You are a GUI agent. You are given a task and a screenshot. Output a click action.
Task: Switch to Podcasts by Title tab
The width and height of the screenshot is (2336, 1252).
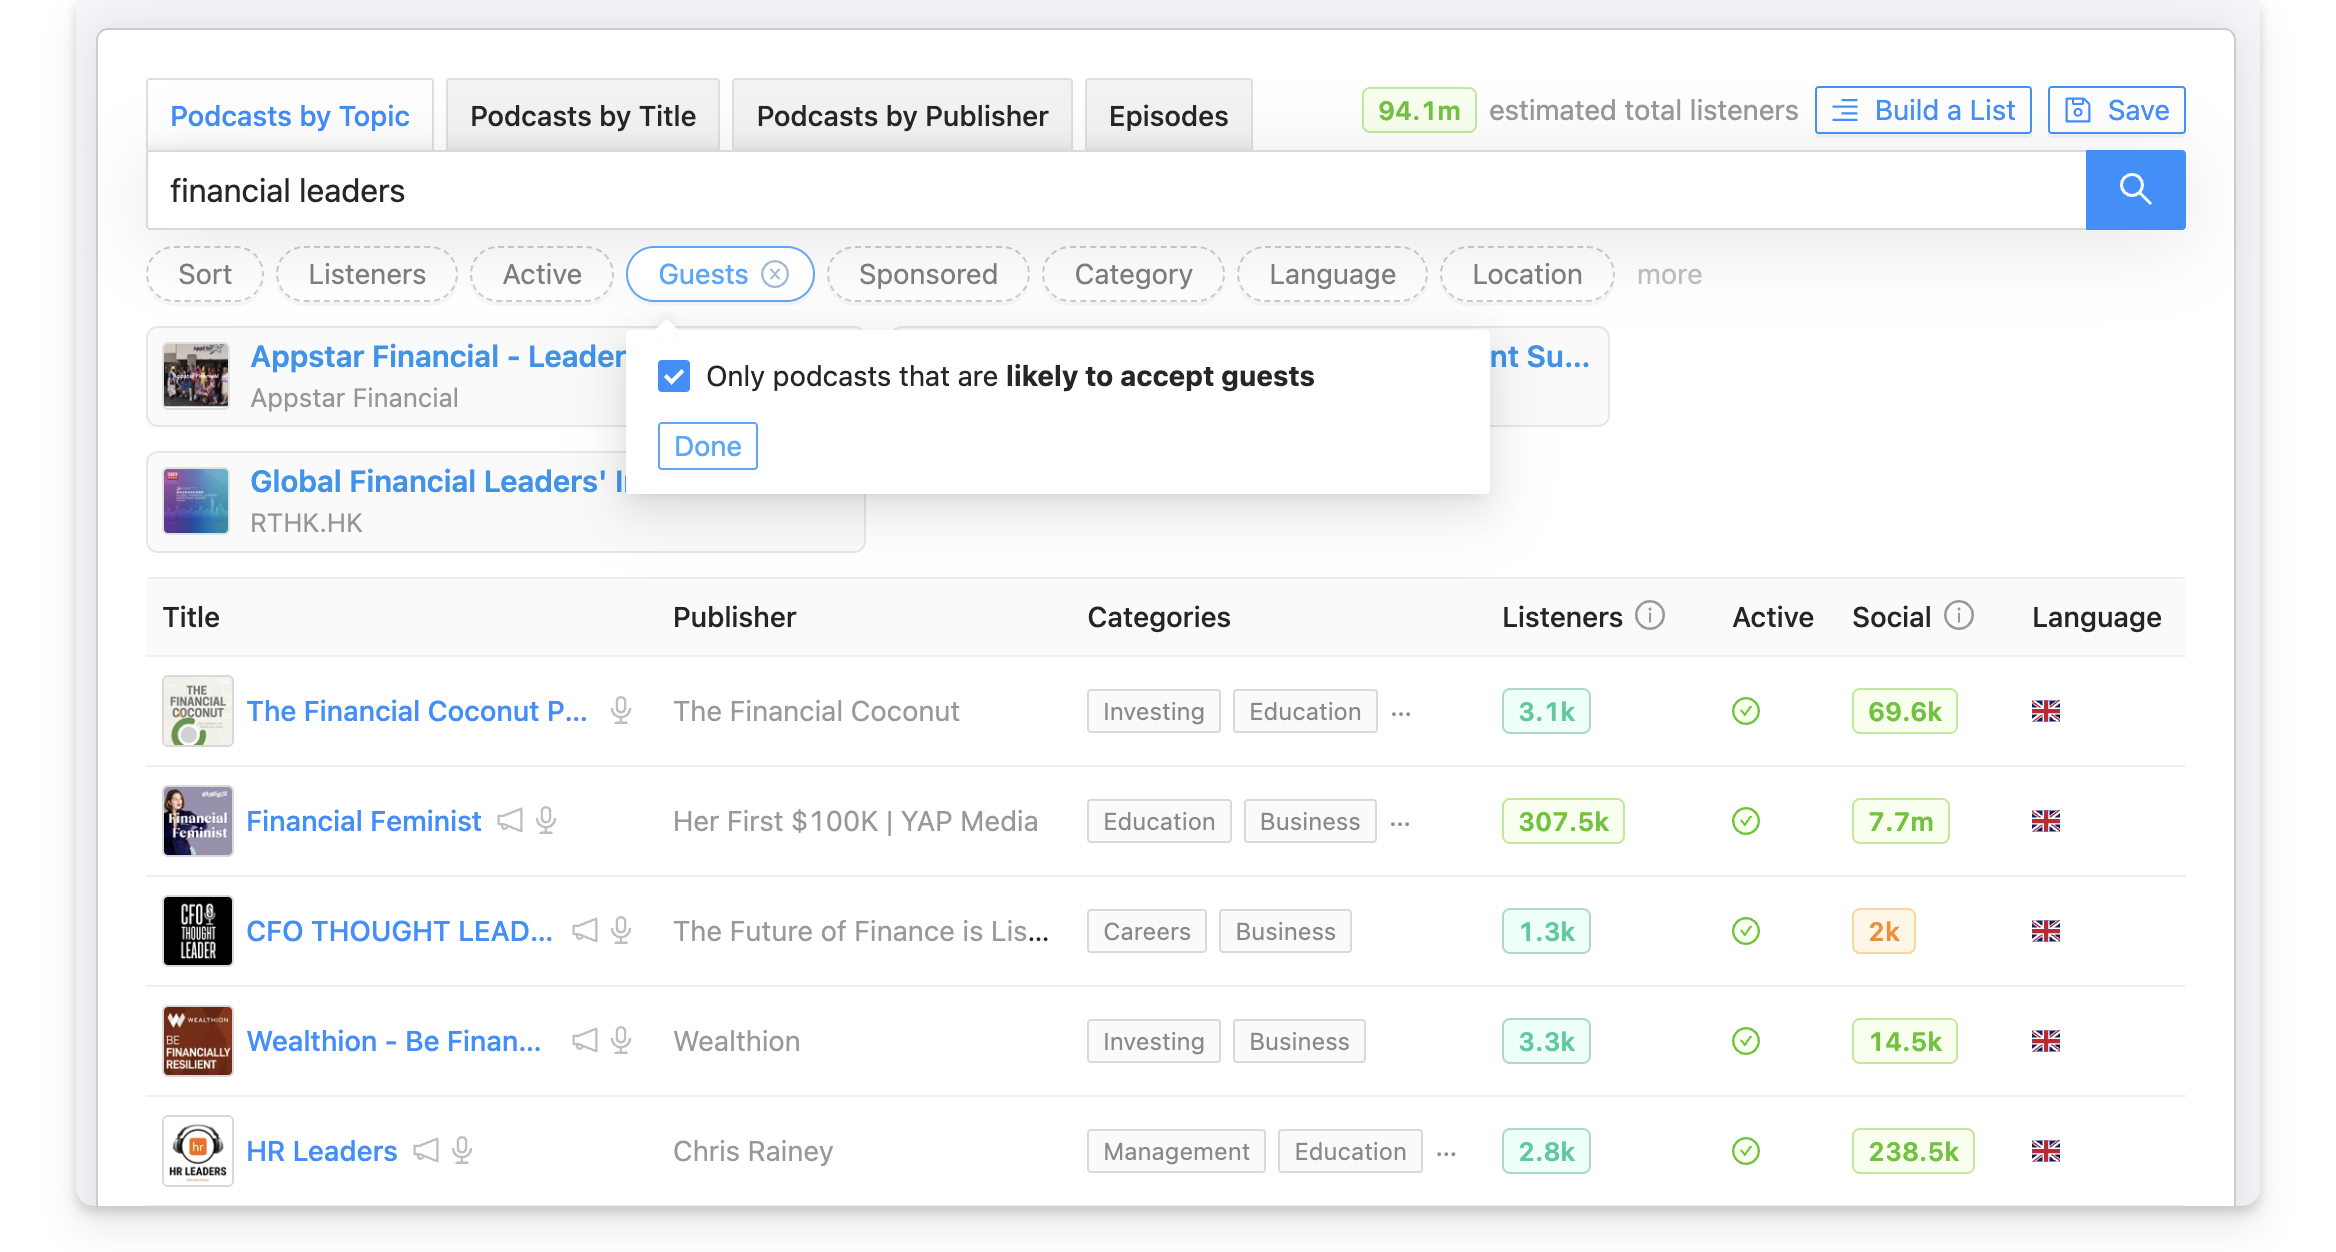pyautogui.click(x=583, y=116)
